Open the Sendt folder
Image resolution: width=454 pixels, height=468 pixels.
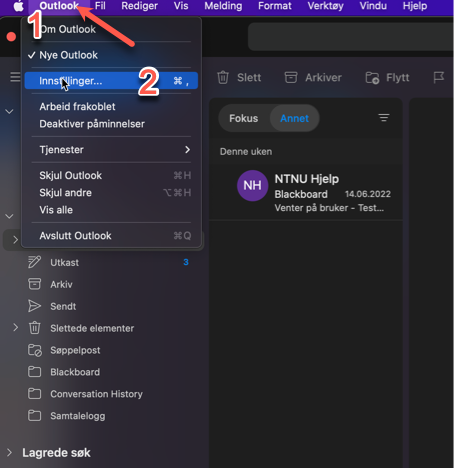[x=63, y=307]
